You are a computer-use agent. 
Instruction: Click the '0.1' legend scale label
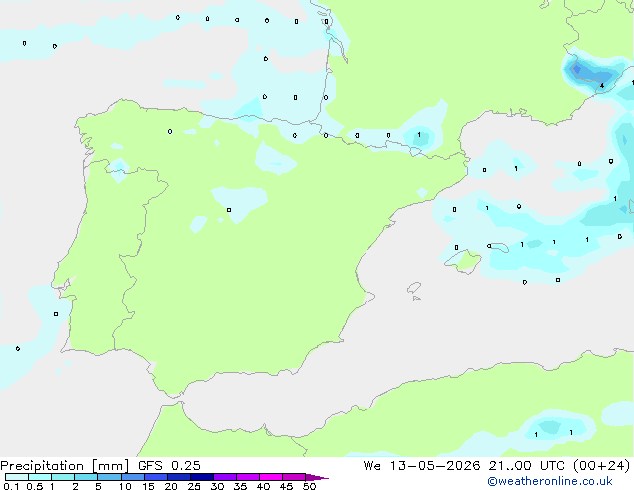pyautogui.click(x=11, y=486)
